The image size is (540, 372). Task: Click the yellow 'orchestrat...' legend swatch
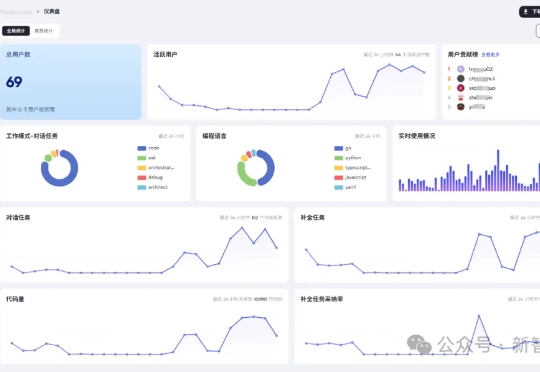142,168
